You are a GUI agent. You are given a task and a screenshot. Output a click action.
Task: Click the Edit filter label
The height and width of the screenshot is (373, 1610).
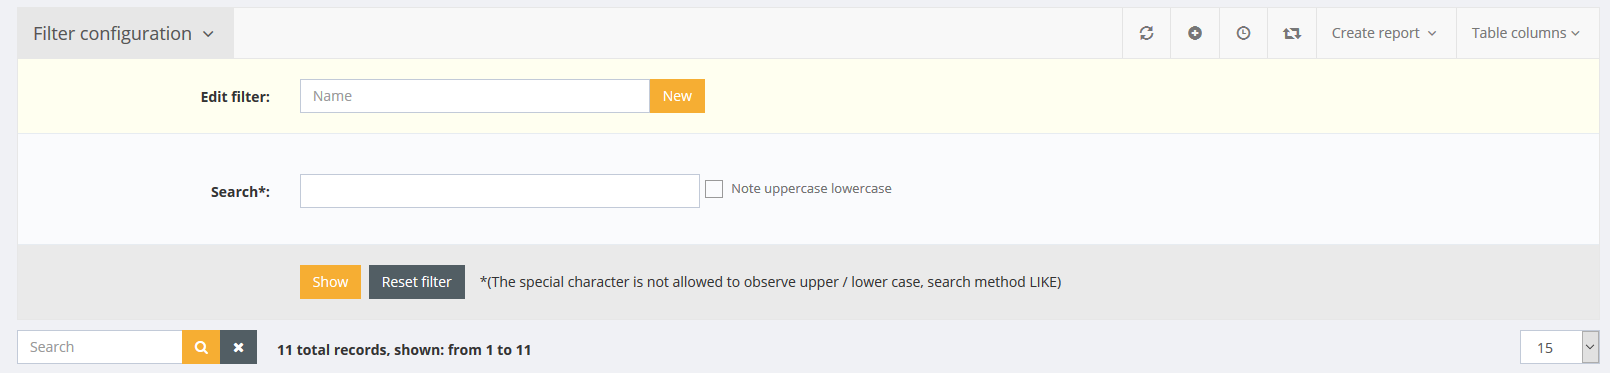pyautogui.click(x=235, y=97)
